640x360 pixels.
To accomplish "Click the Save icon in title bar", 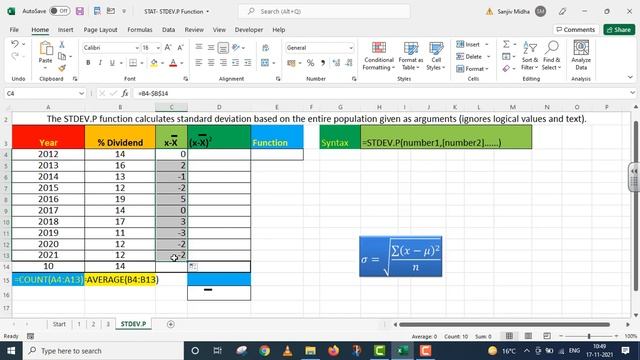I will [x=80, y=11].
